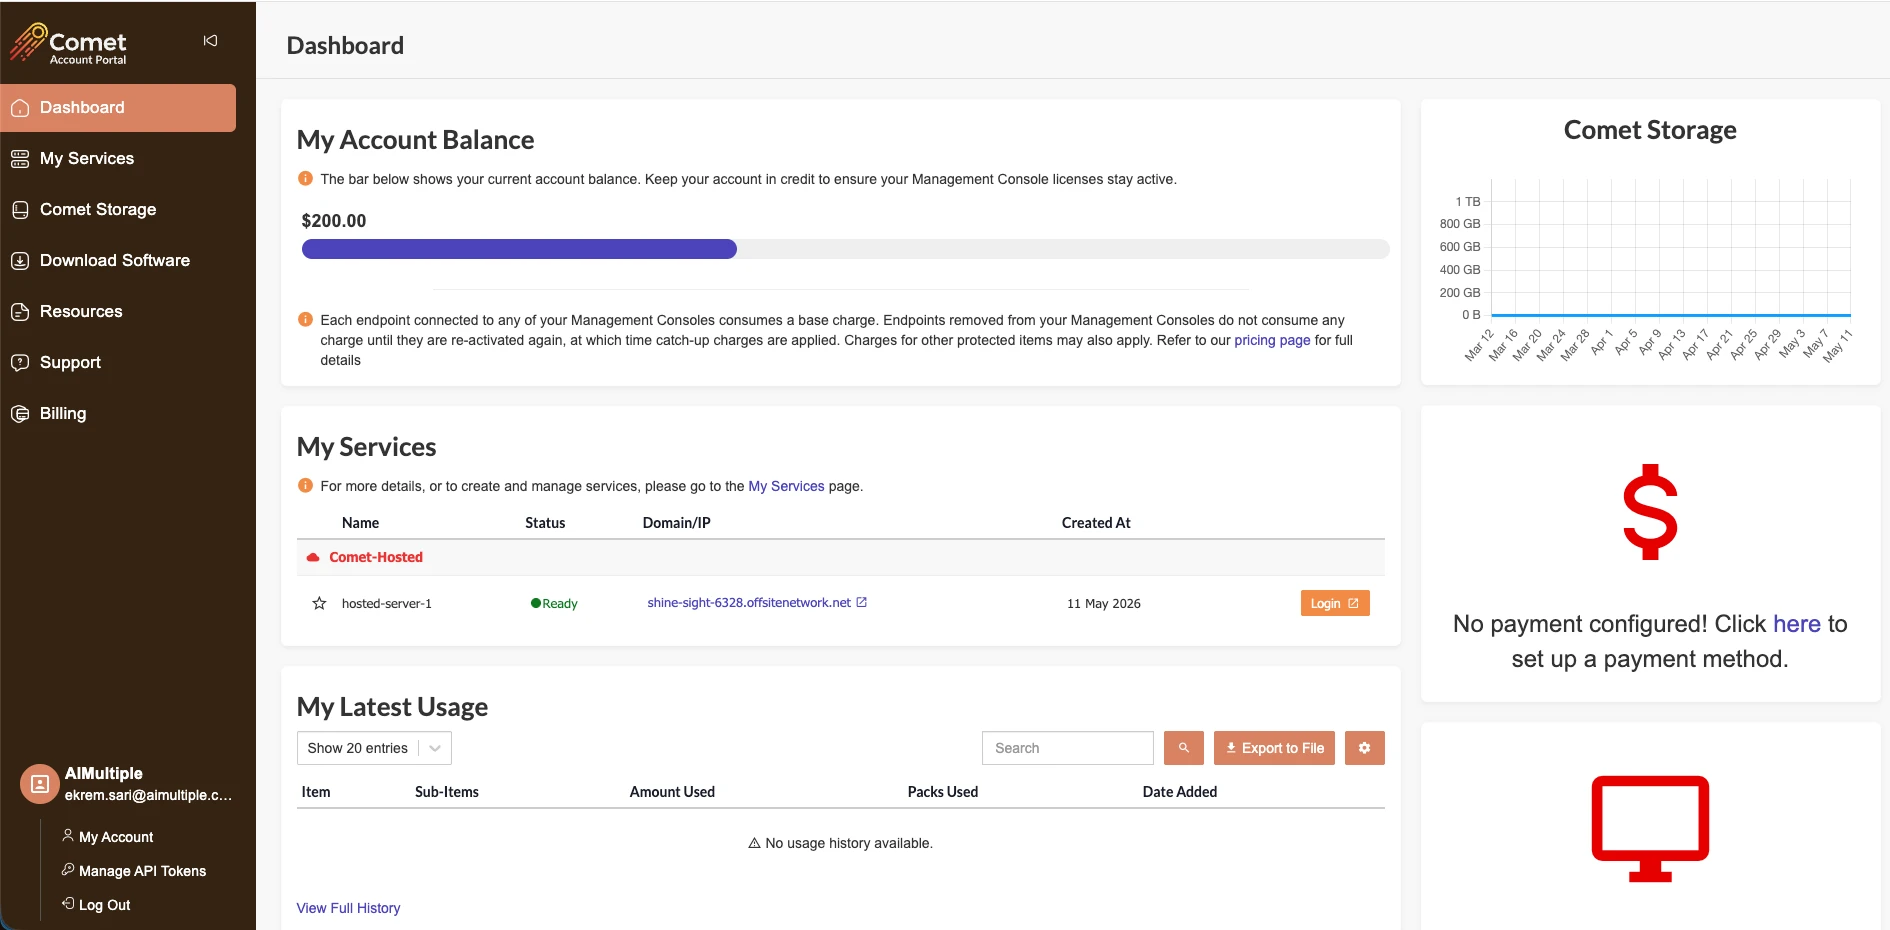Viewport: 1890px width, 930px height.
Task: Click the red dollar sign payment icon
Action: 1650,512
